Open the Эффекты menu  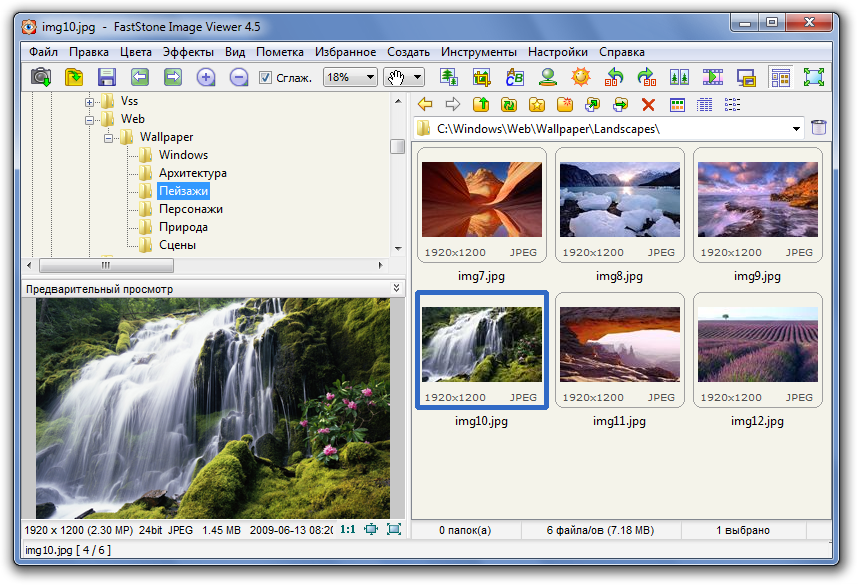[x=188, y=52]
